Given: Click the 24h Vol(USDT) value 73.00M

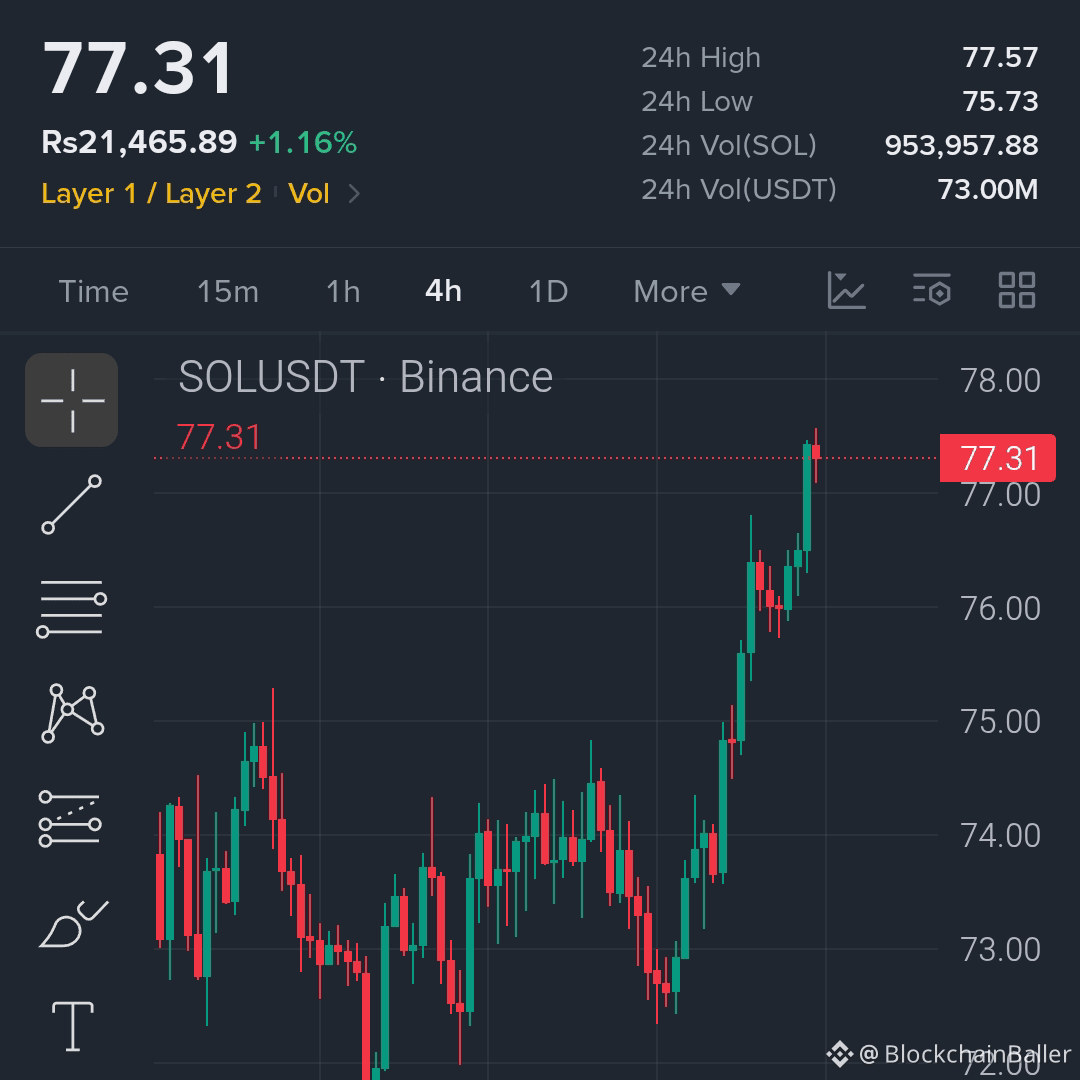Looking at the screenshot, I should pyautogui.click(x=988, y=189).
